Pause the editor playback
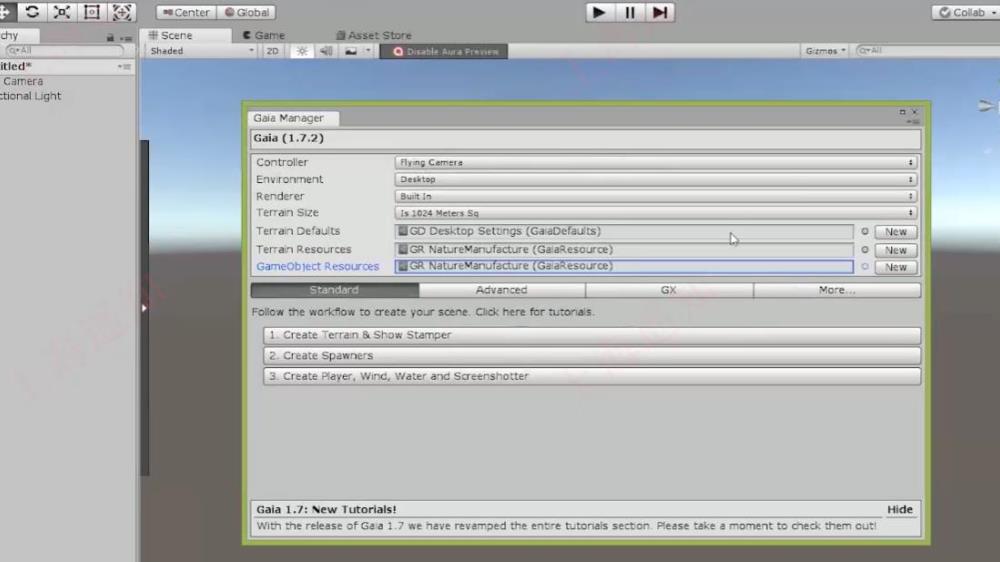 pyautogui.click(x=629, y=13)
